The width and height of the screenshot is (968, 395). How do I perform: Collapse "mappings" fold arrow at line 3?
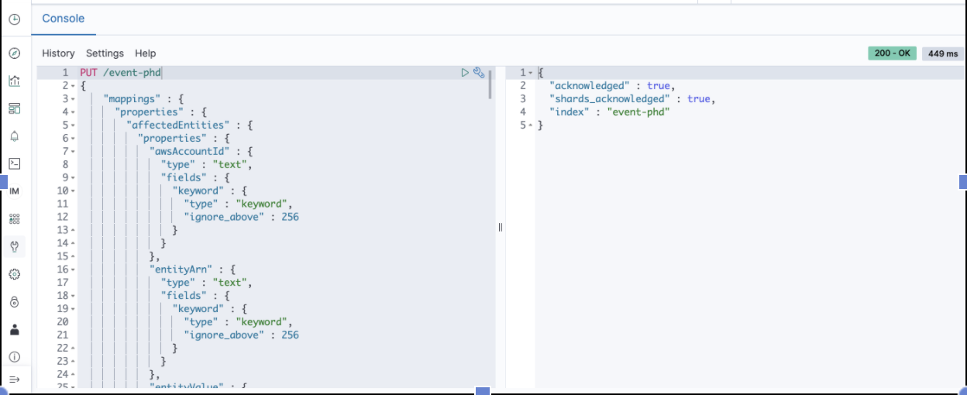(73, 99)
